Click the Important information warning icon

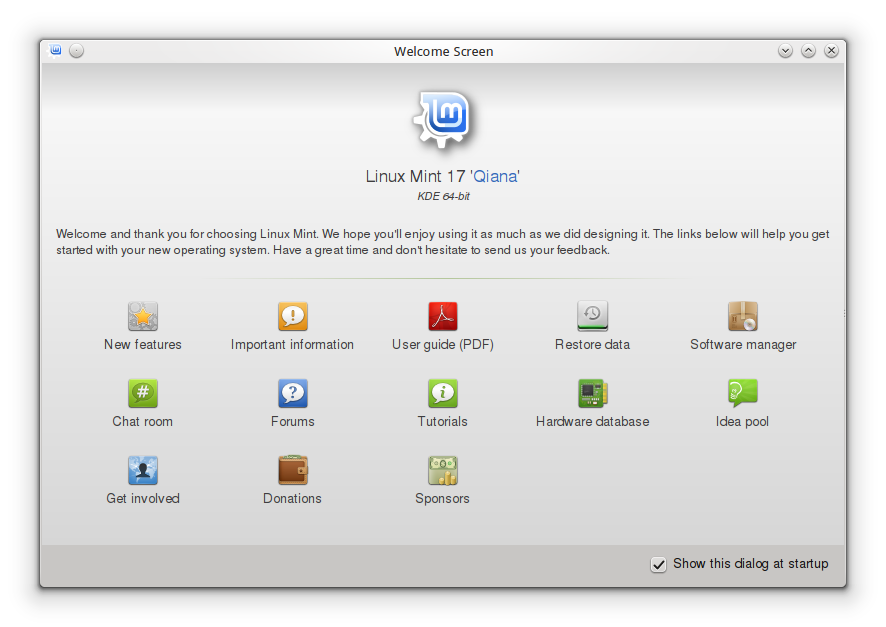point(293,316)
